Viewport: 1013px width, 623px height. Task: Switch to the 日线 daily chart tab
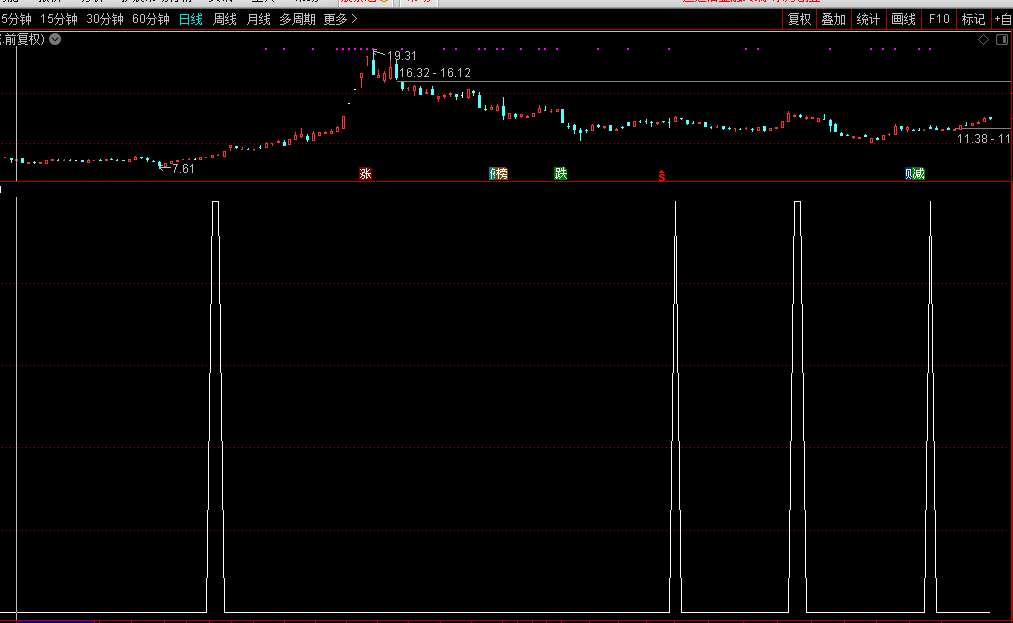pos(191,19)
